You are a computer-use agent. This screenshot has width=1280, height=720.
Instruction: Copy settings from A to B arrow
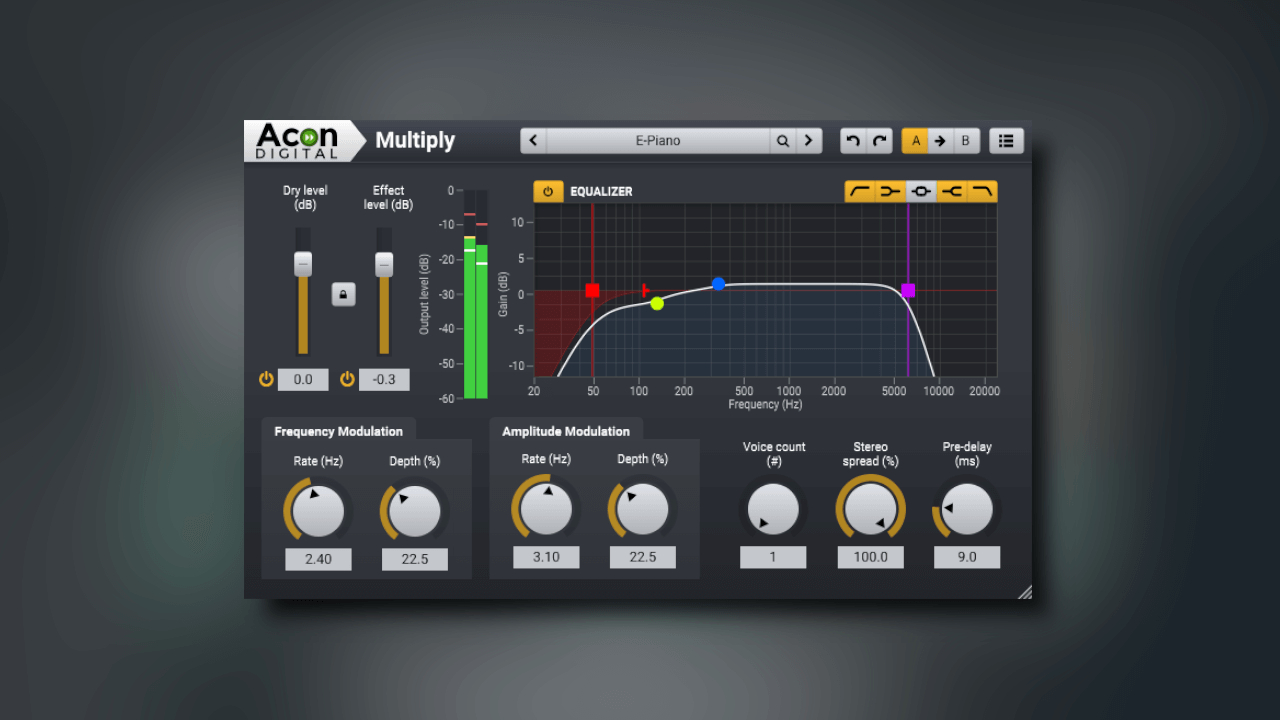pos(940,140)
